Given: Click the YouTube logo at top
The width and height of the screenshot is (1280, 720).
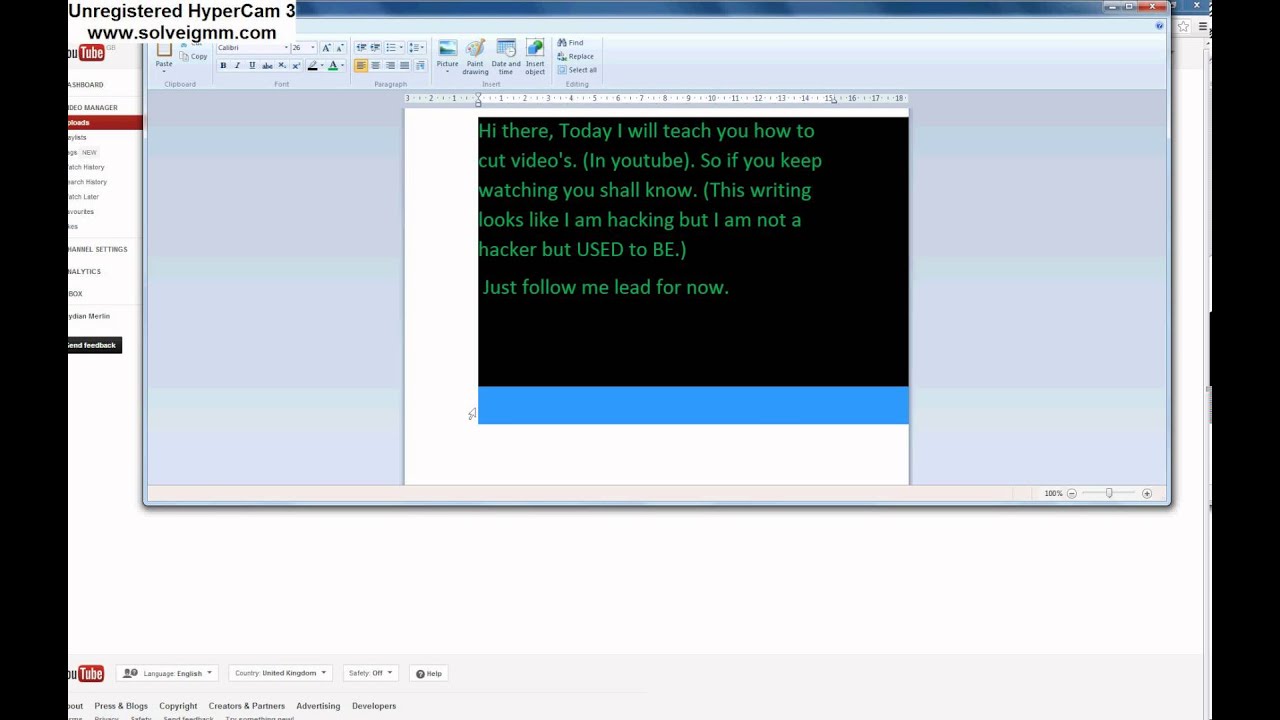Looking at the screenshot, I should pos(88,53).
